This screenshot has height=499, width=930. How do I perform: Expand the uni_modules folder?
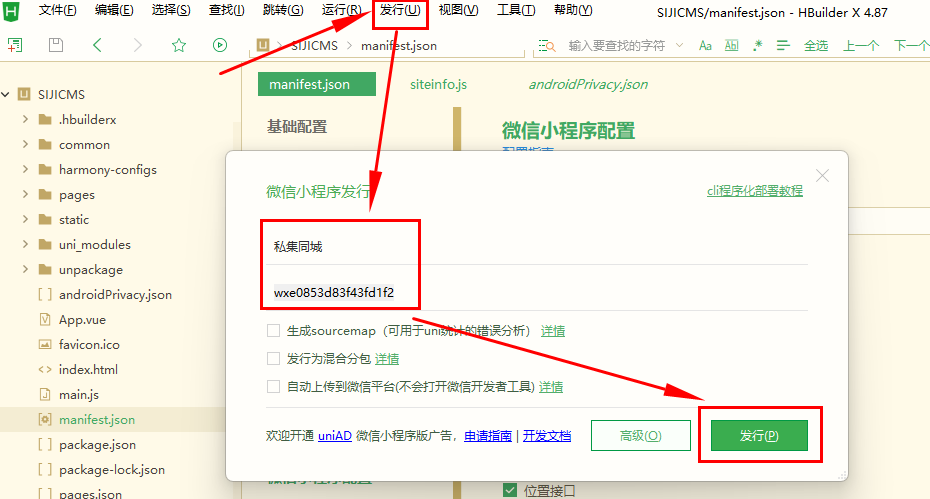[x=25, y=244]
